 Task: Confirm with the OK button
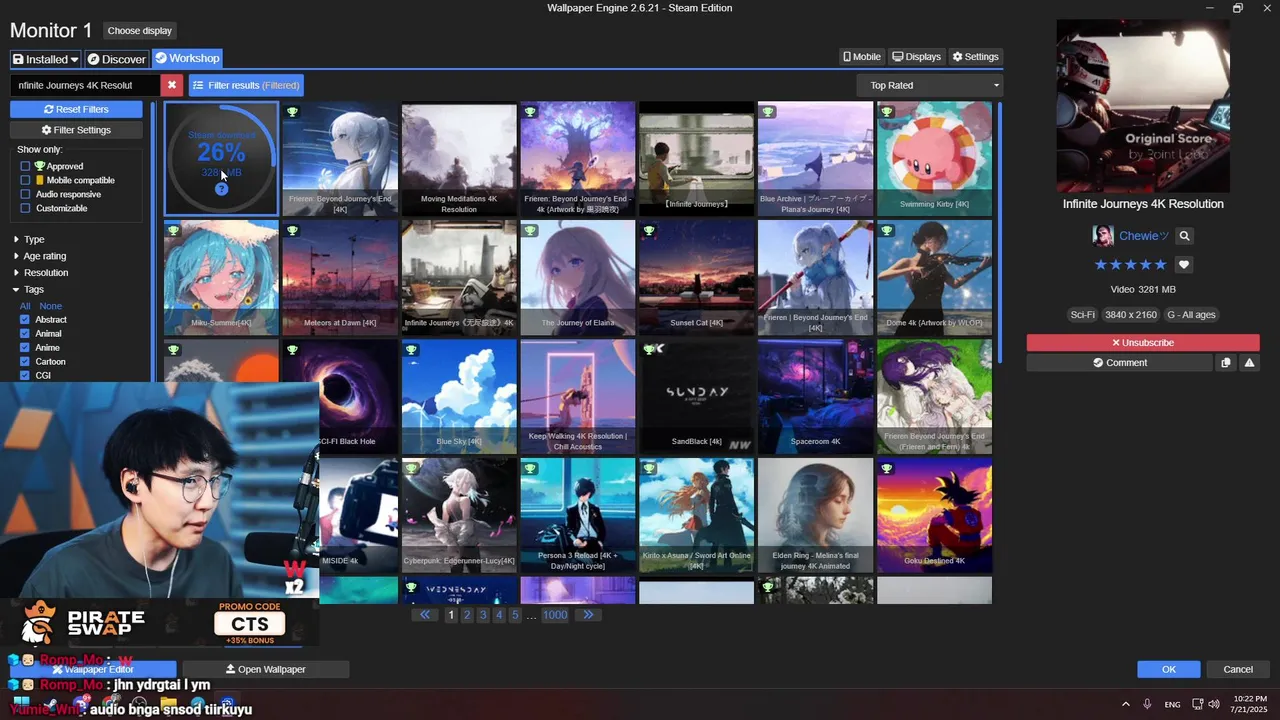click(1168, 669)
